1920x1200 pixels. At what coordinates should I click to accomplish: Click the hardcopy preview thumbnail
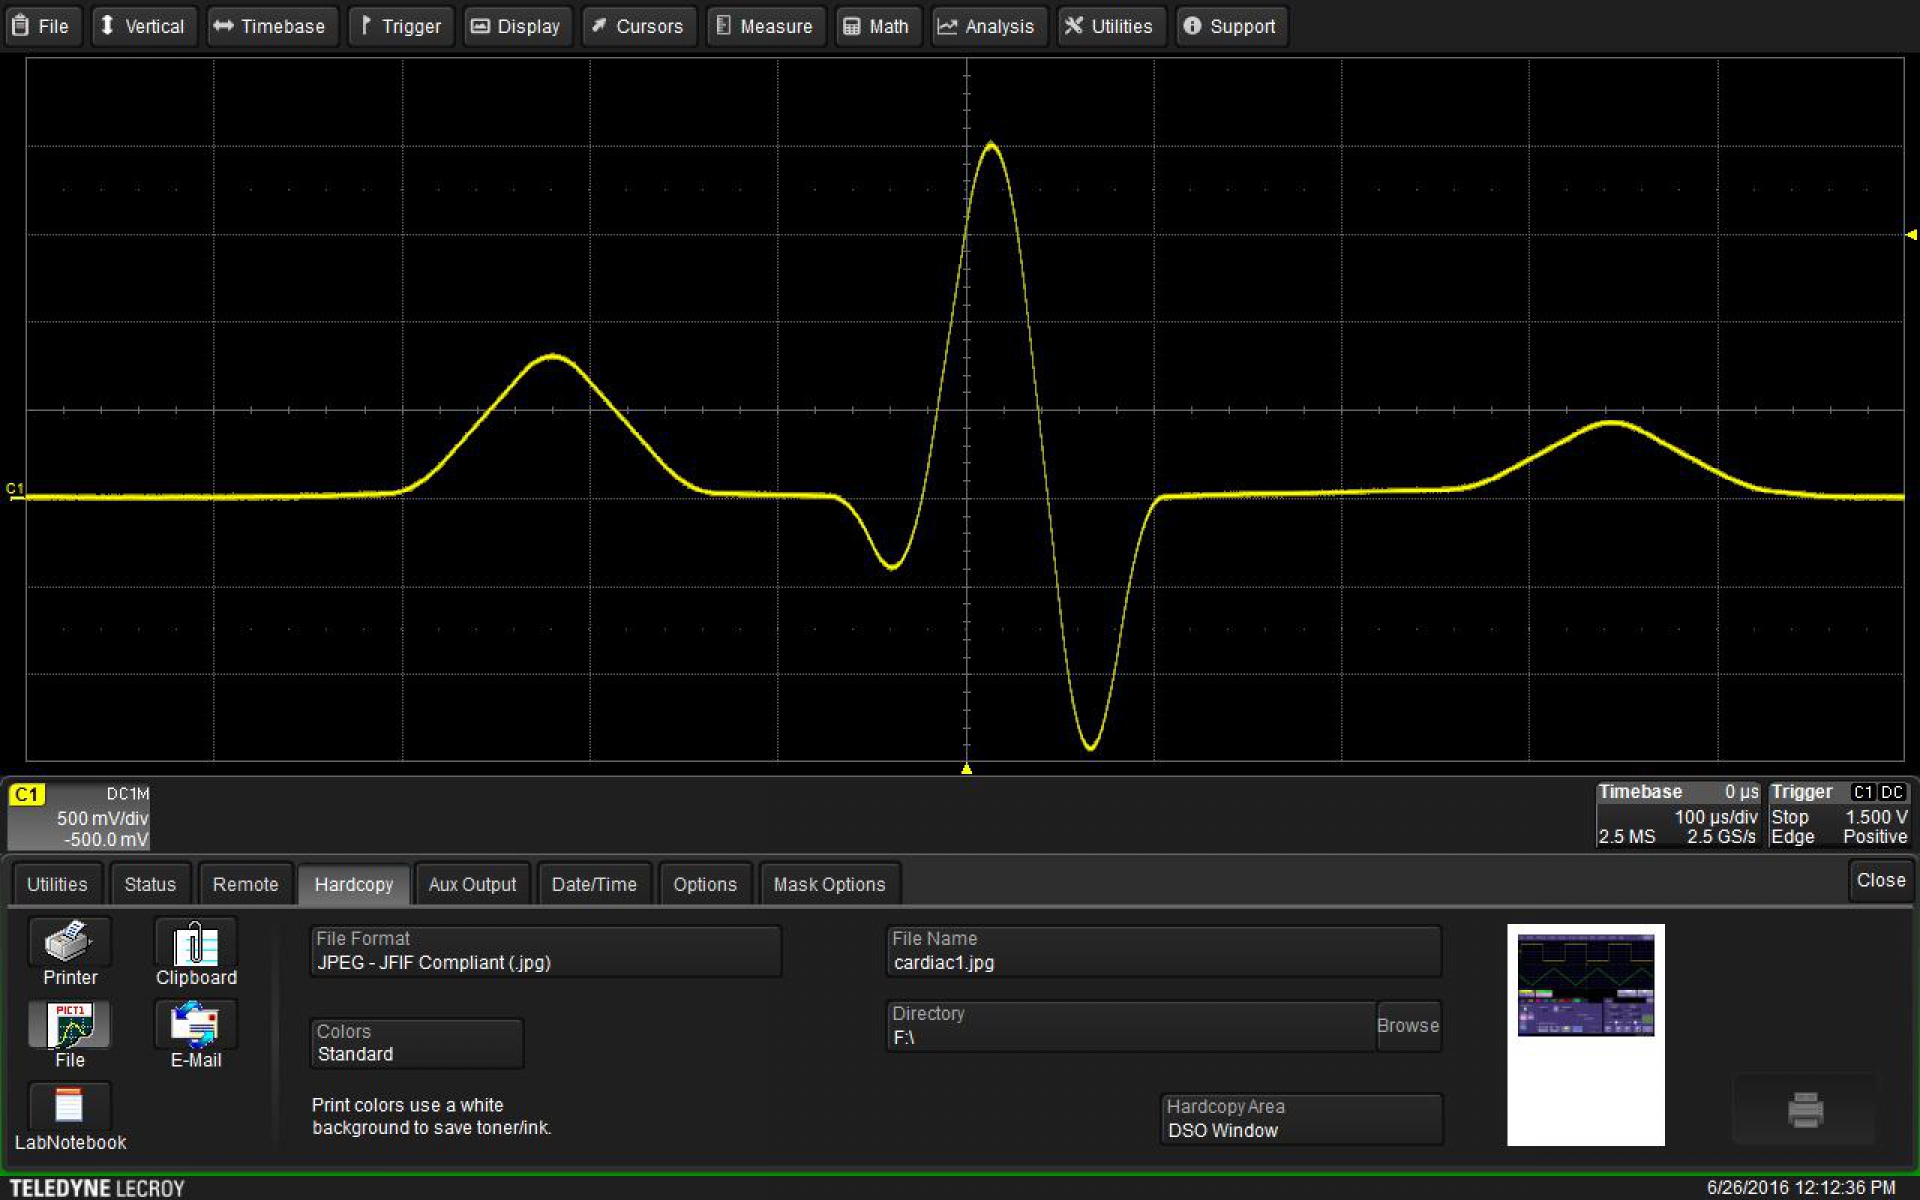tap(1585, 1034)
